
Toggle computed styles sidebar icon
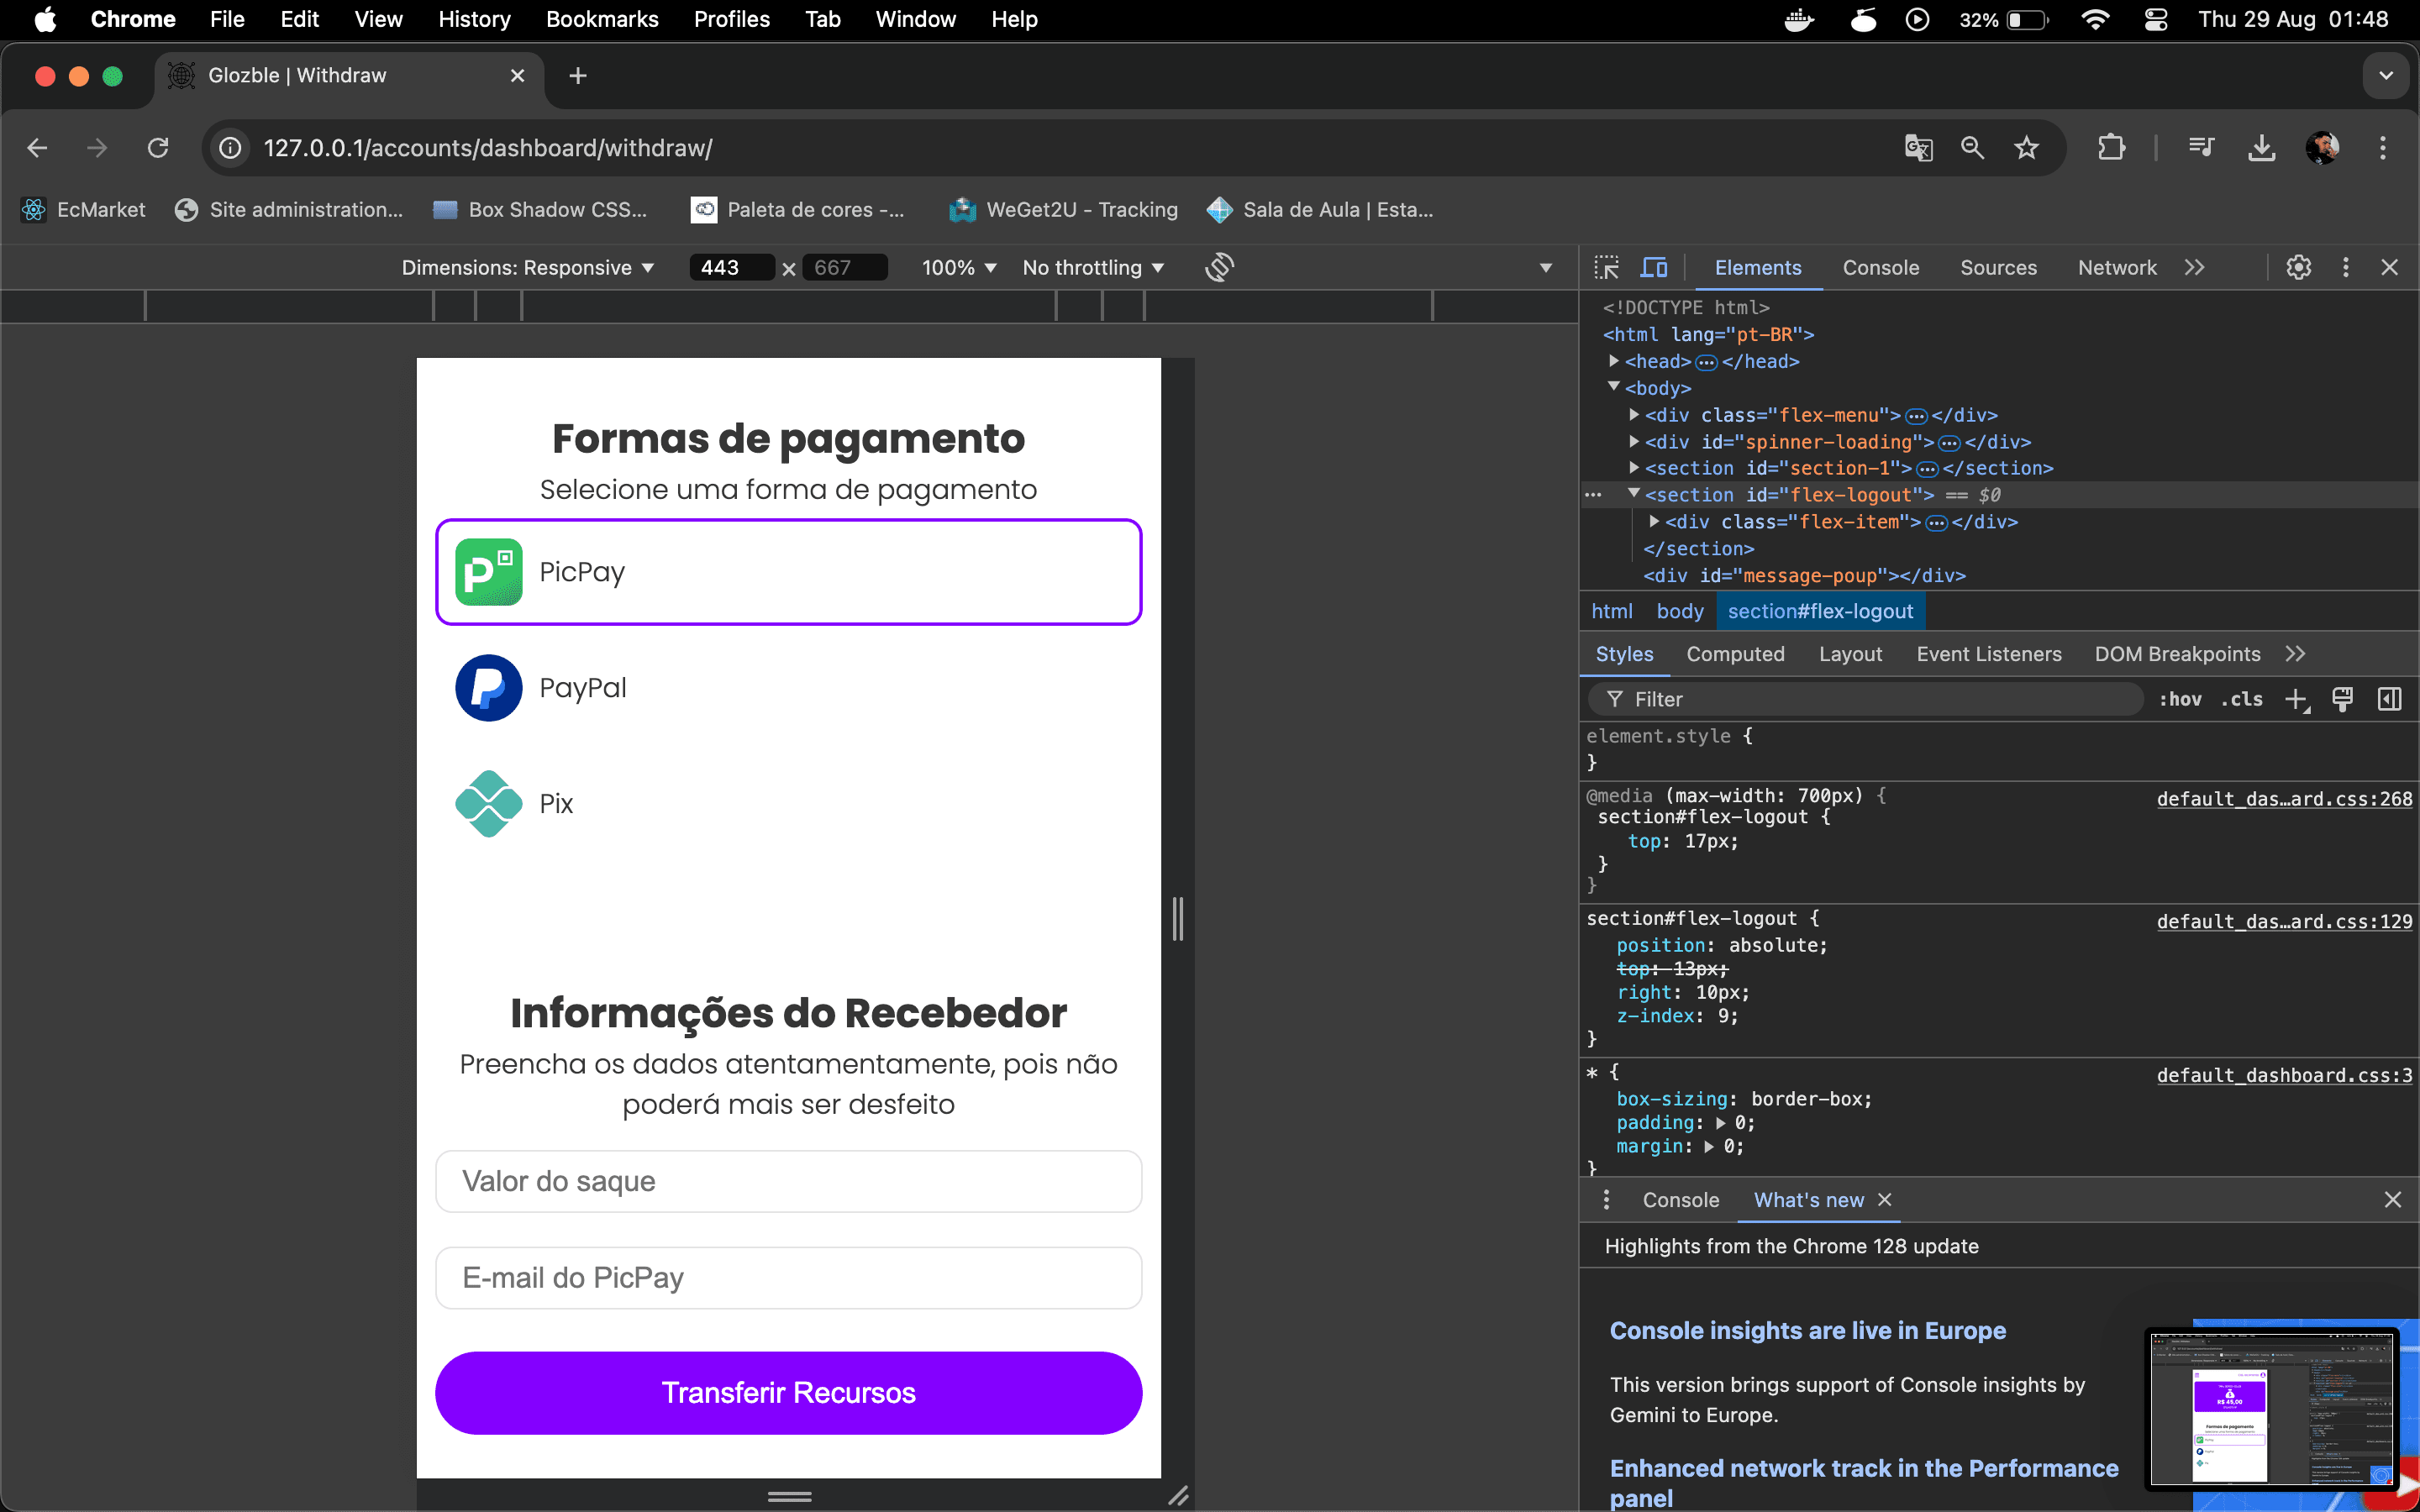click(2389, 700)
